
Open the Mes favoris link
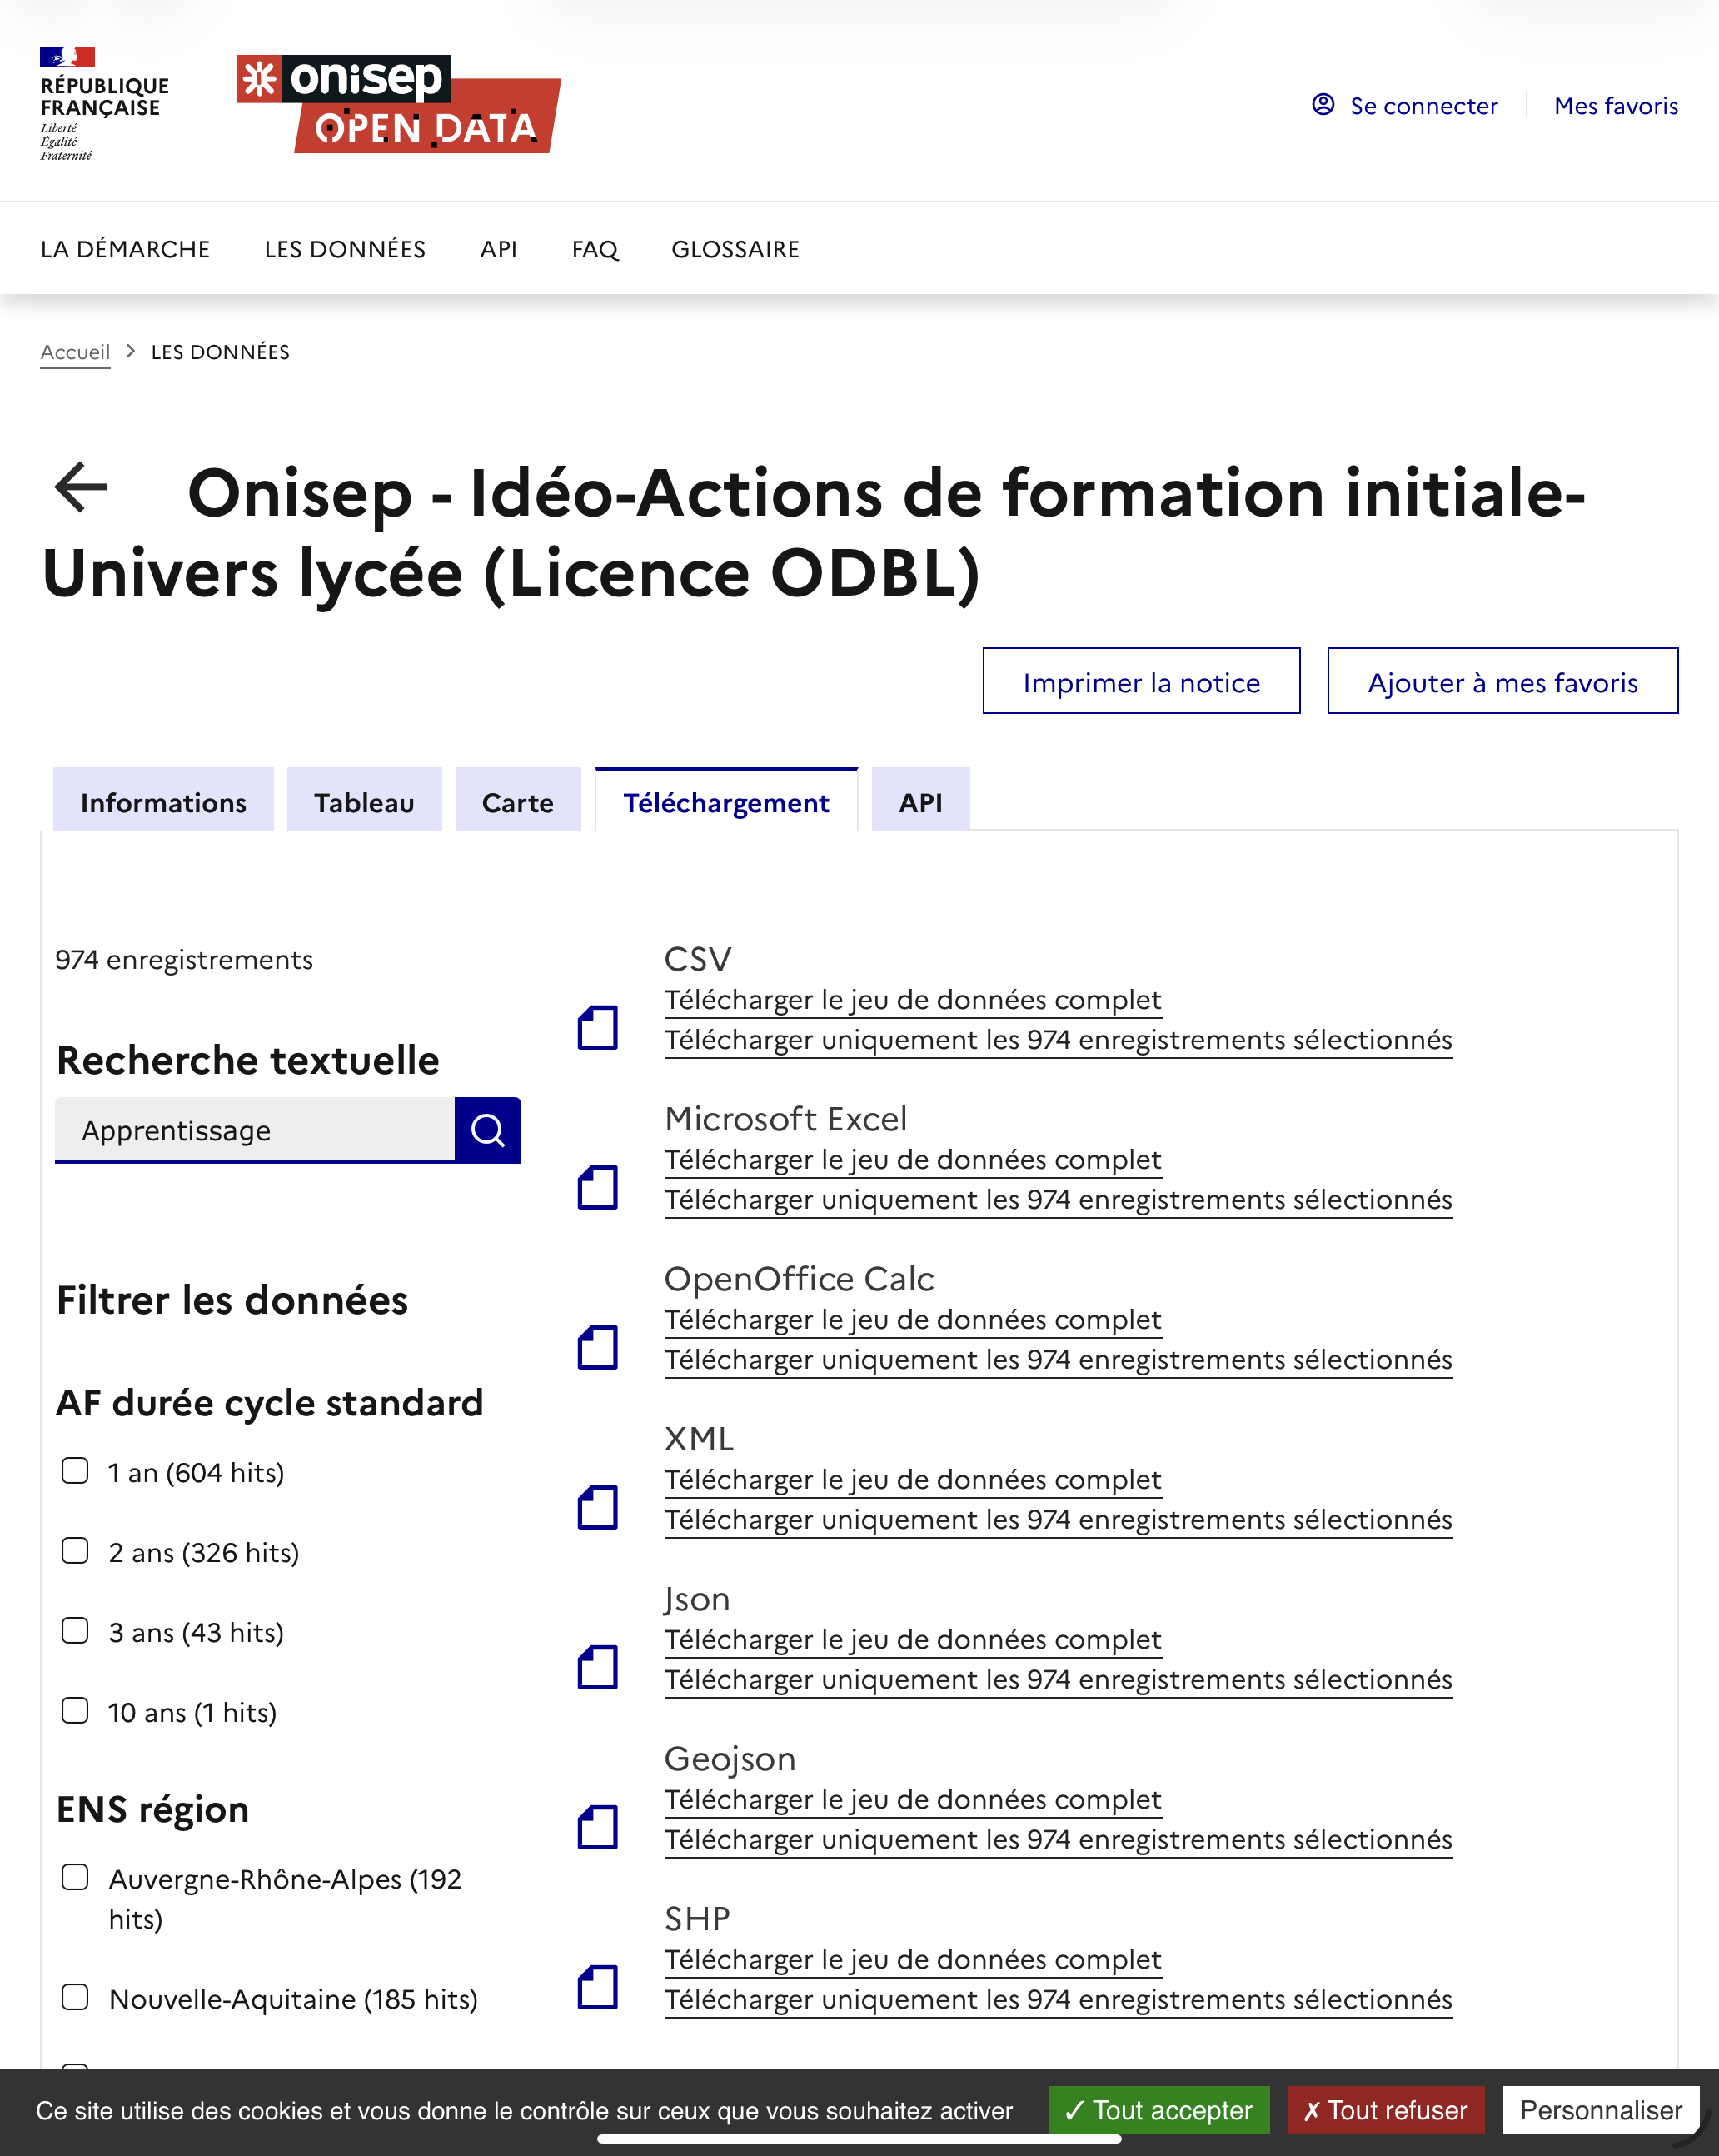coord(1615,105)
